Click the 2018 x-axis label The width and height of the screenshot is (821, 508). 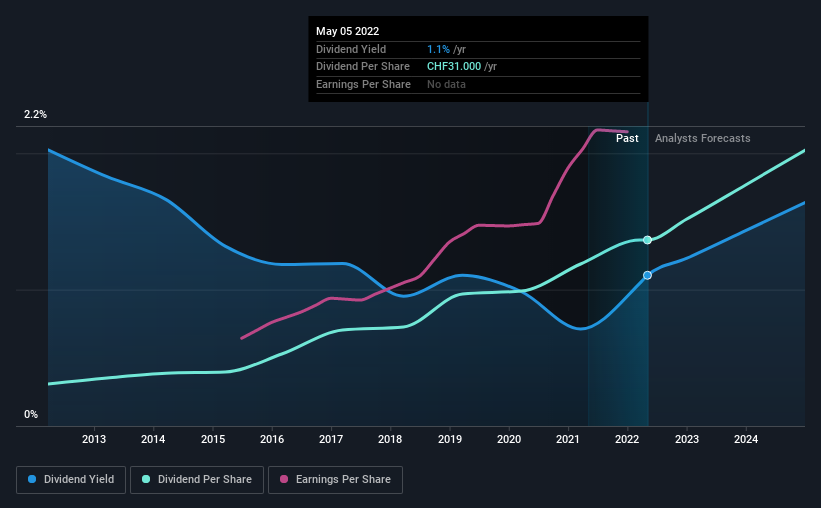tap(390, 439)
